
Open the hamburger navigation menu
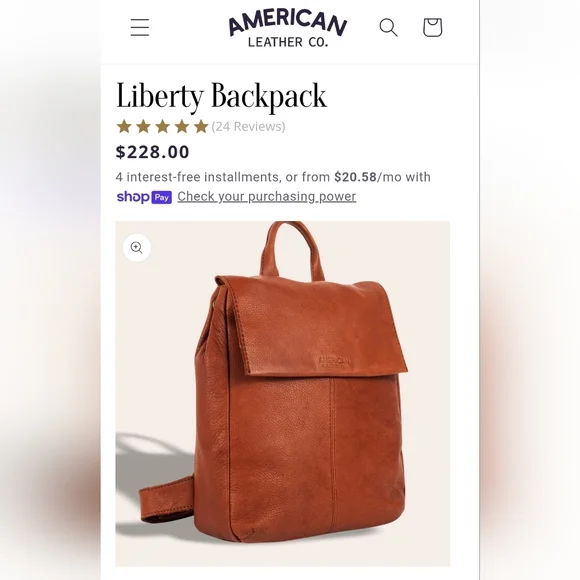pyautogui.click(x=140, y=27)
